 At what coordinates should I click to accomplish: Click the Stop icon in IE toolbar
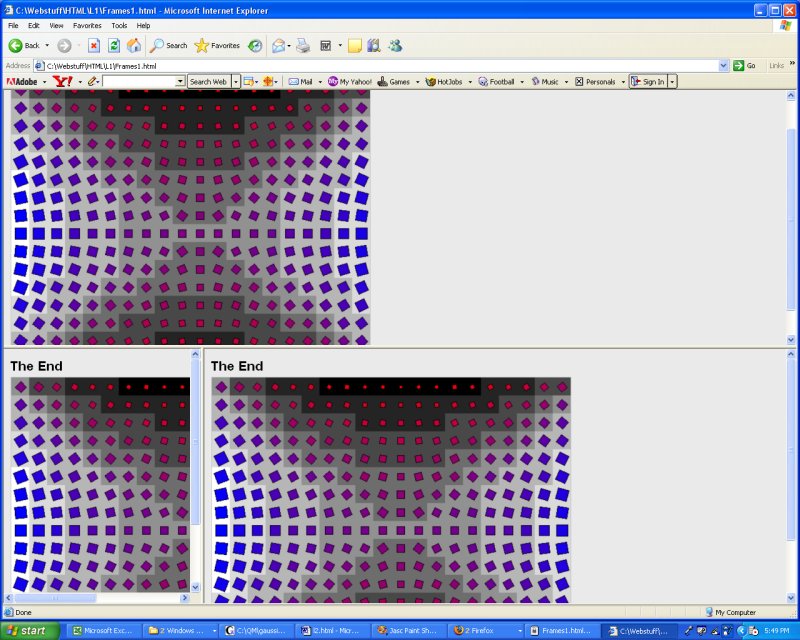[x=94, y=45]
